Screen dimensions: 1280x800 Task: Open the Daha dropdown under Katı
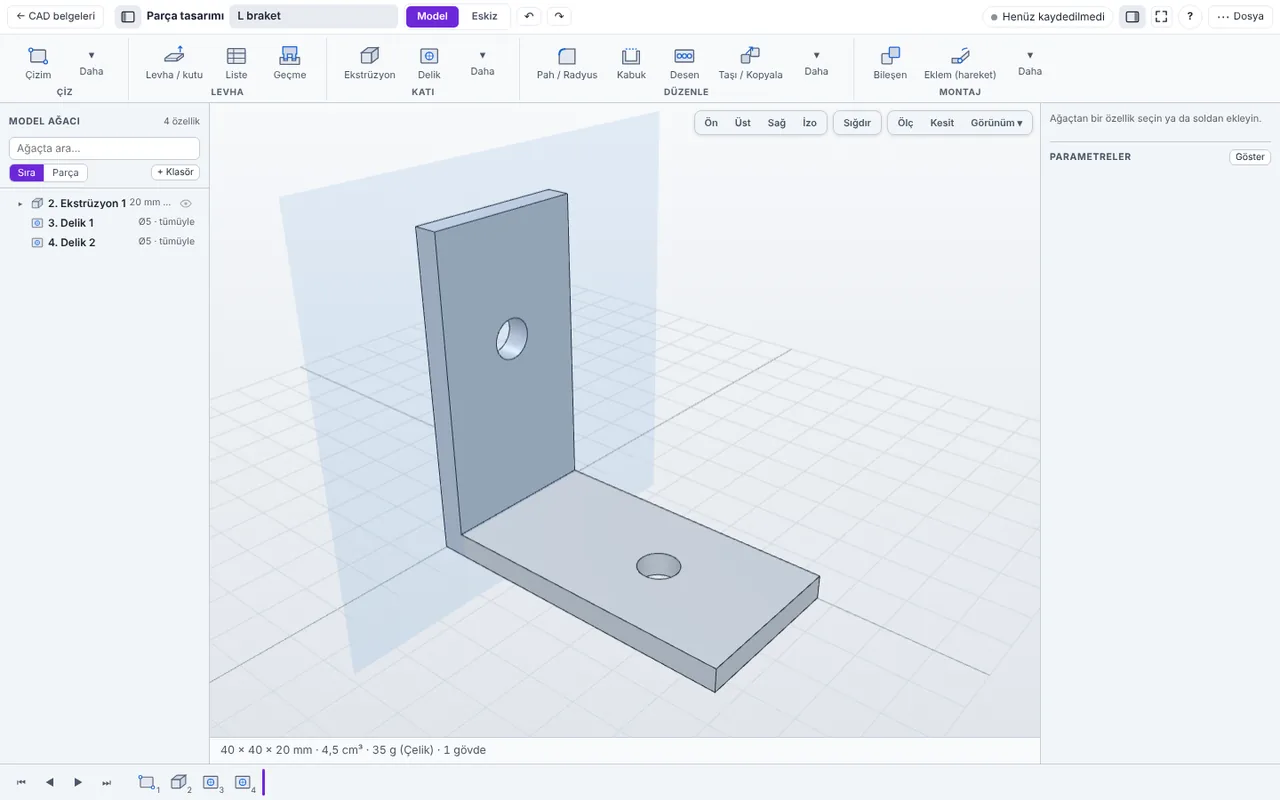click(482, 63)
